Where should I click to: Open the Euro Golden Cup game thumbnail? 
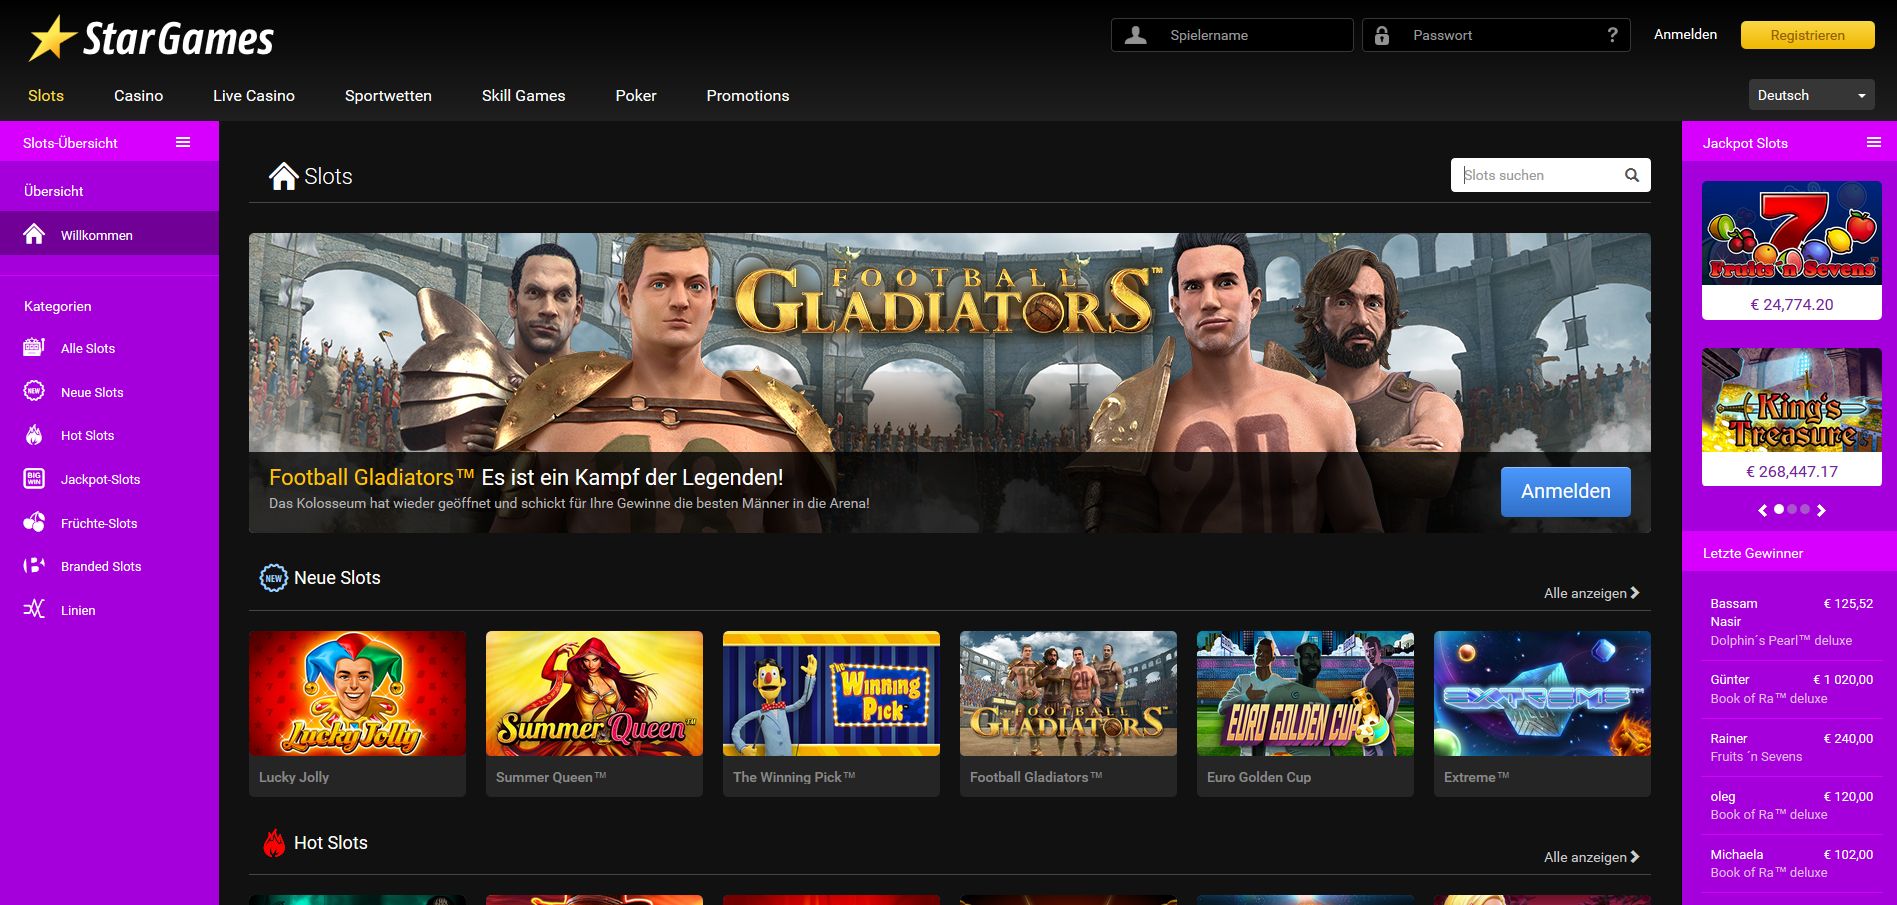tap(1305, 693)
